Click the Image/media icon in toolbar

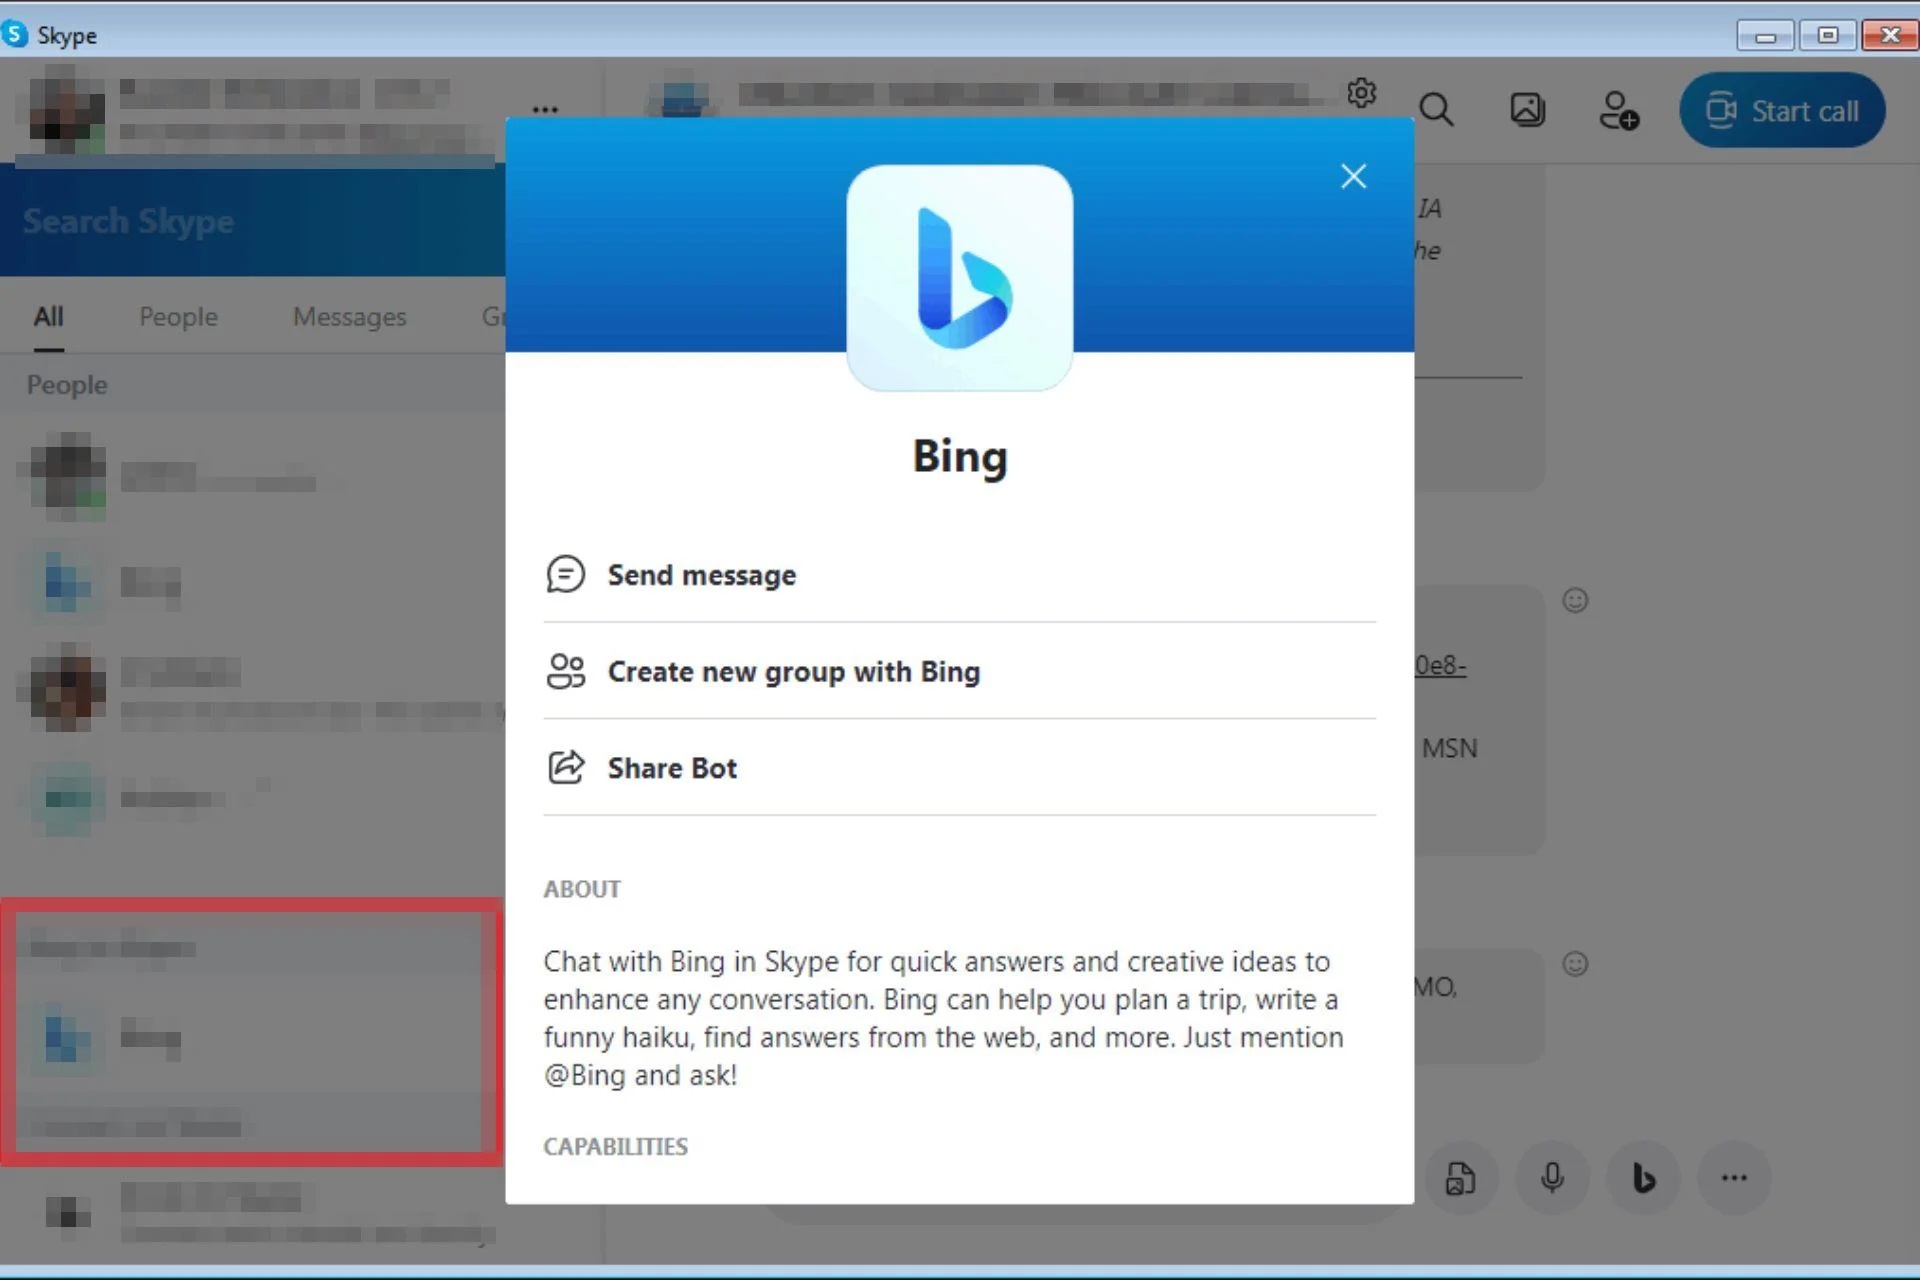click(x=1527, y=110)
